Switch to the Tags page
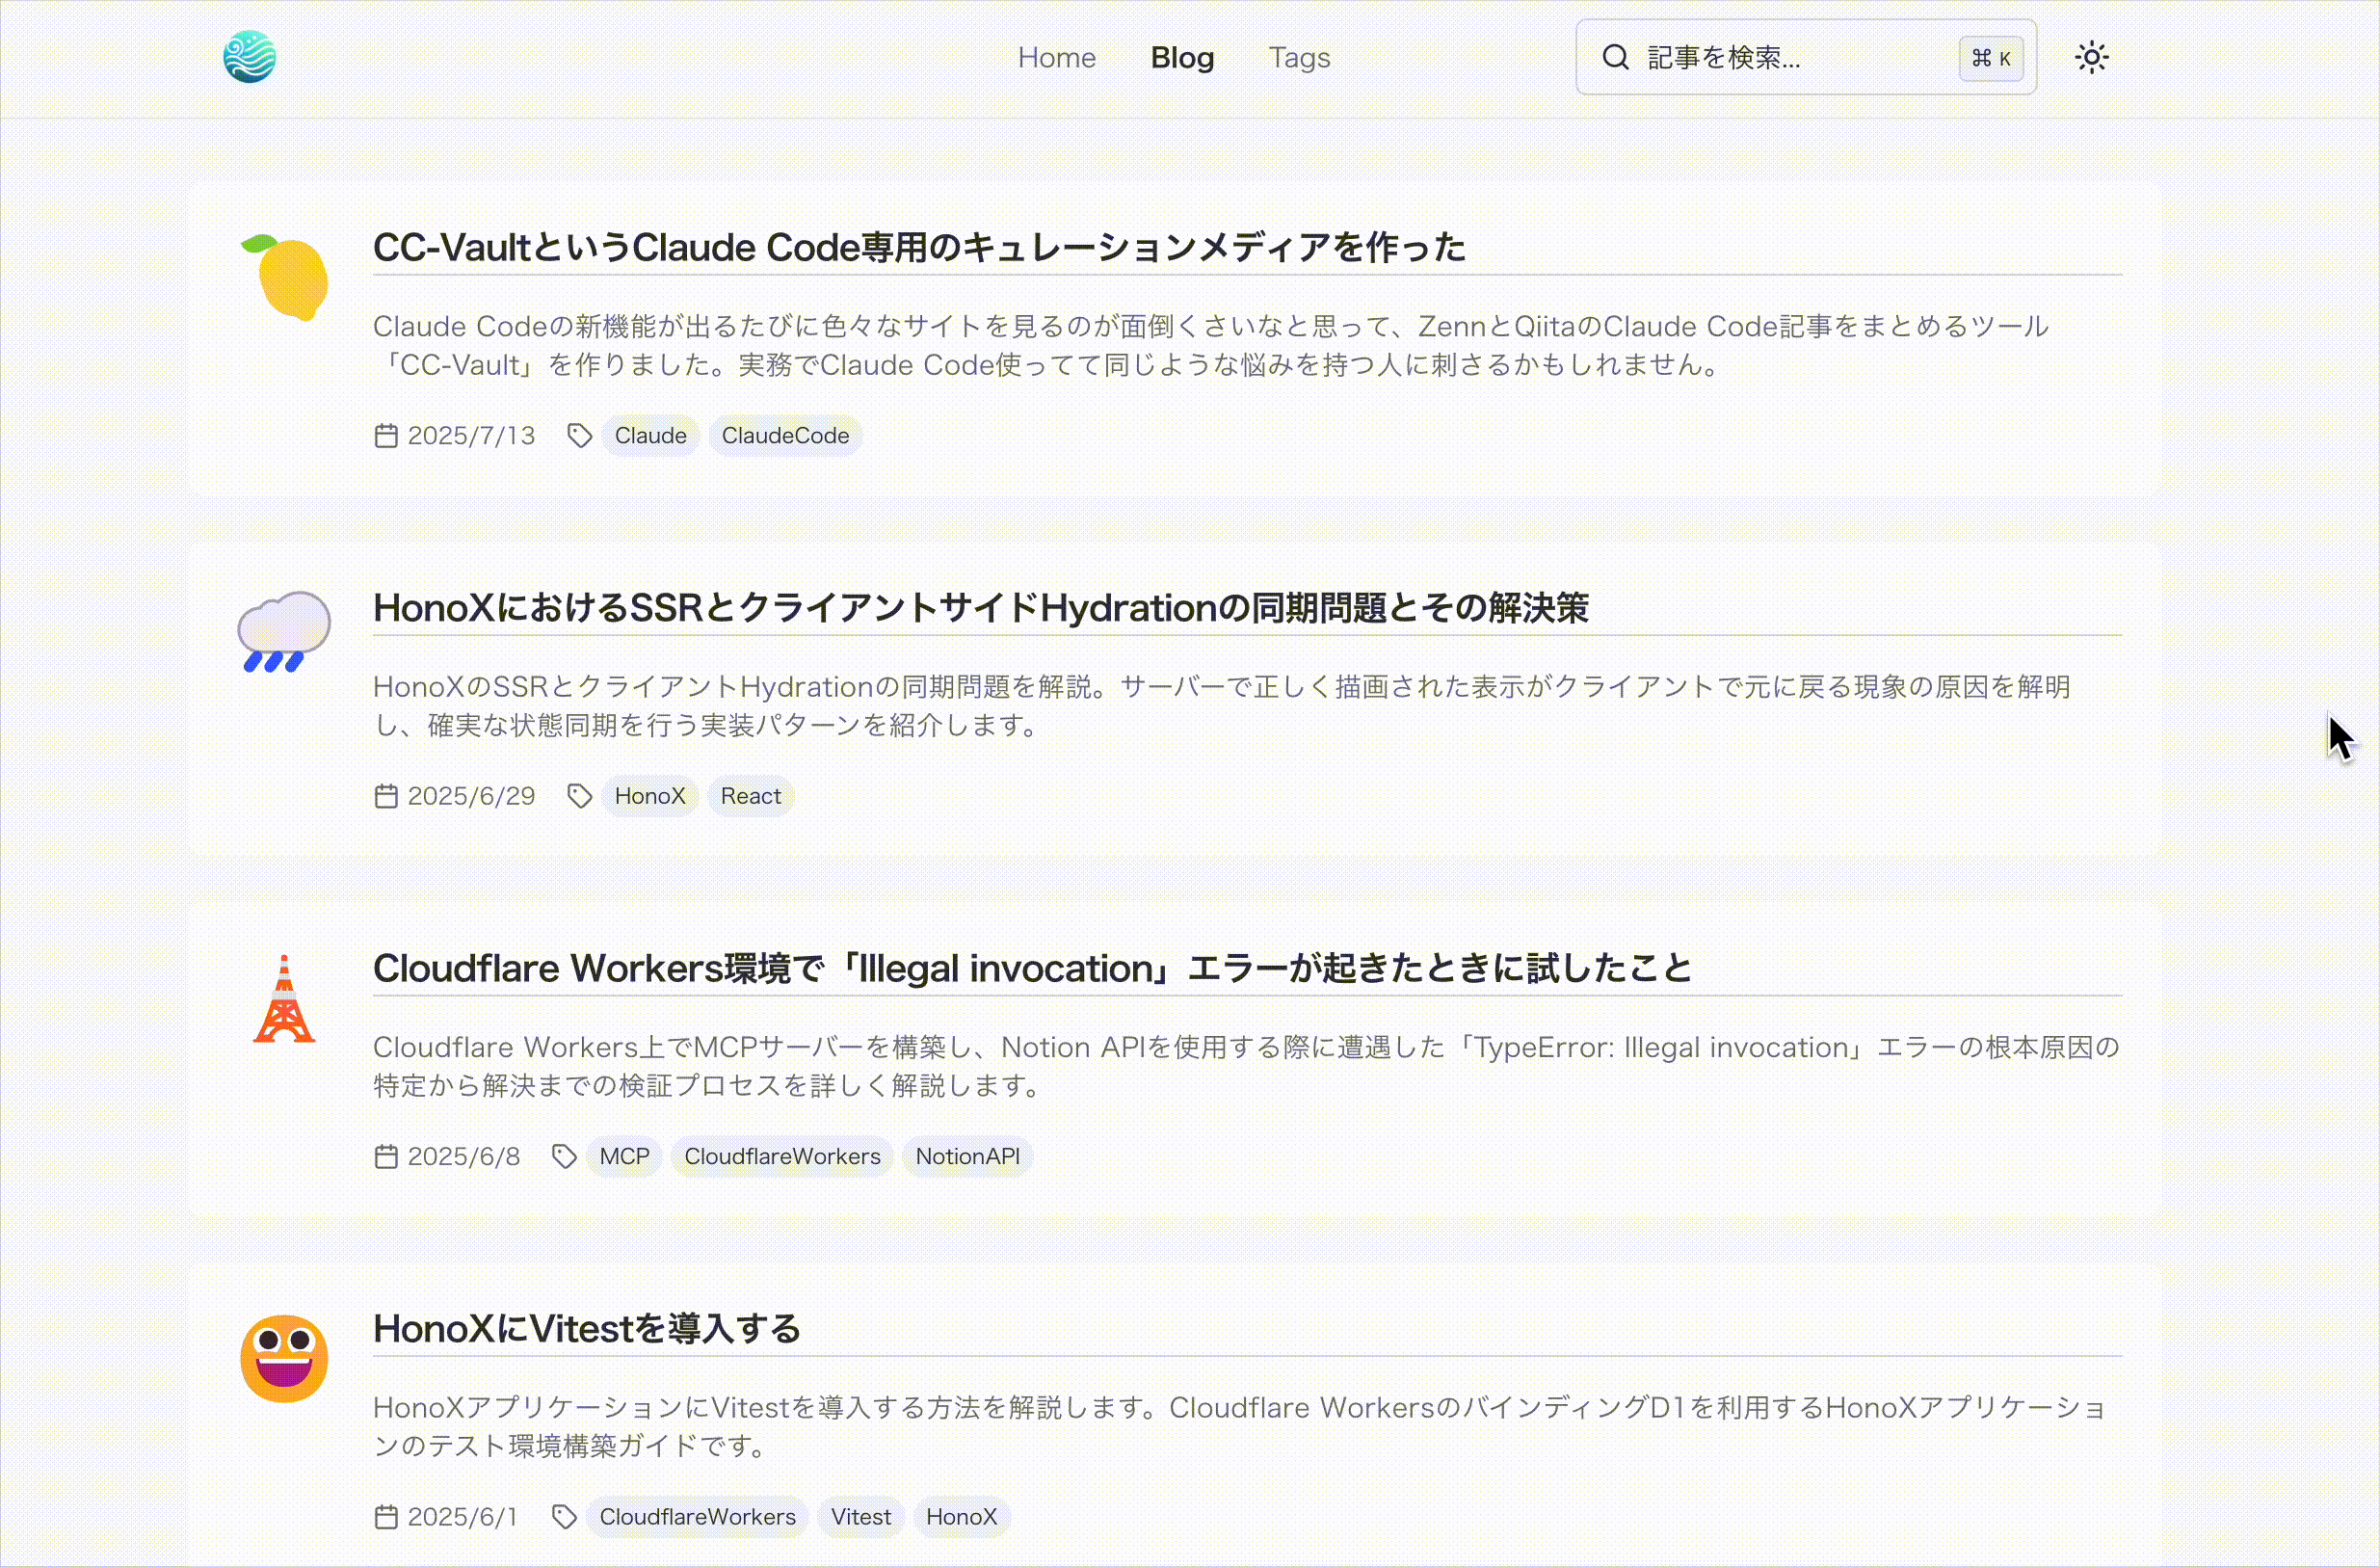The width and height of the screenshot is (2380, 1567). click(x=1299, y=58)
